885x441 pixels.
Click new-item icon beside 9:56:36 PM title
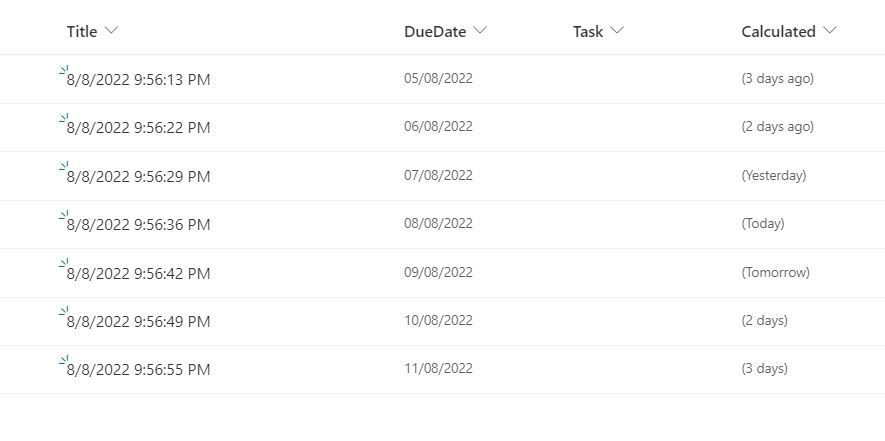pos(64,216)
